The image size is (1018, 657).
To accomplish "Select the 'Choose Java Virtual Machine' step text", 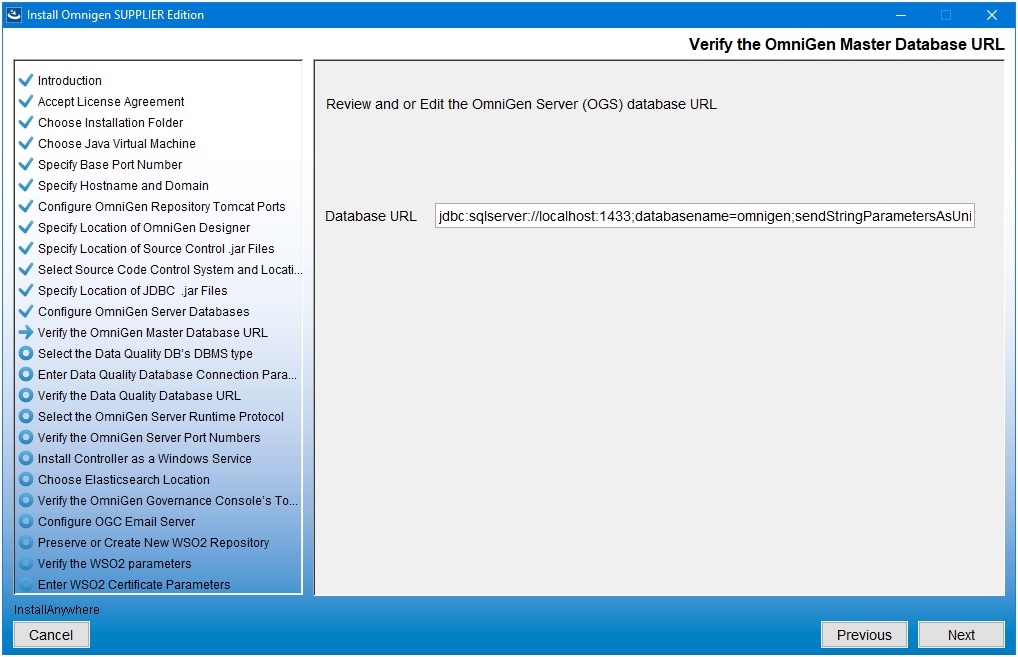I will [x=117, y=143].
